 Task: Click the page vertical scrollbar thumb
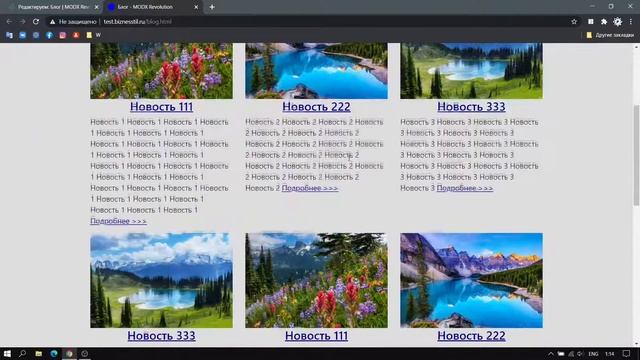tap(636, 155)
